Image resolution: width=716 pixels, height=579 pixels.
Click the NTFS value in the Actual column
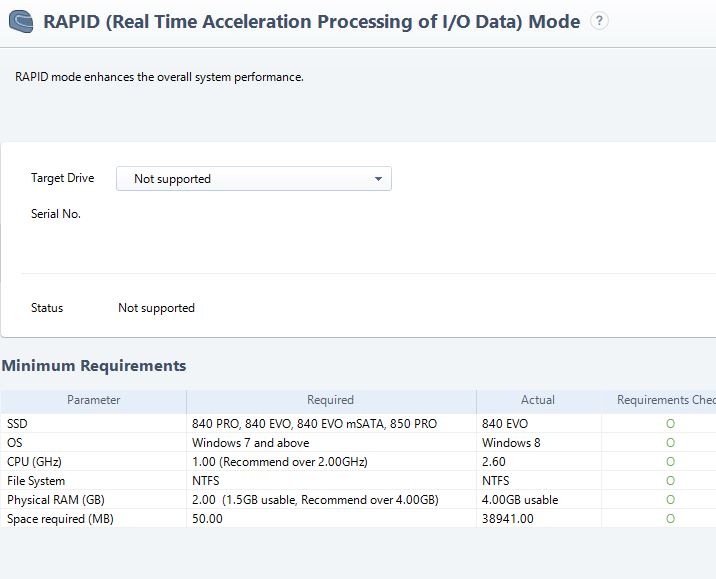[x=495, y=481]
